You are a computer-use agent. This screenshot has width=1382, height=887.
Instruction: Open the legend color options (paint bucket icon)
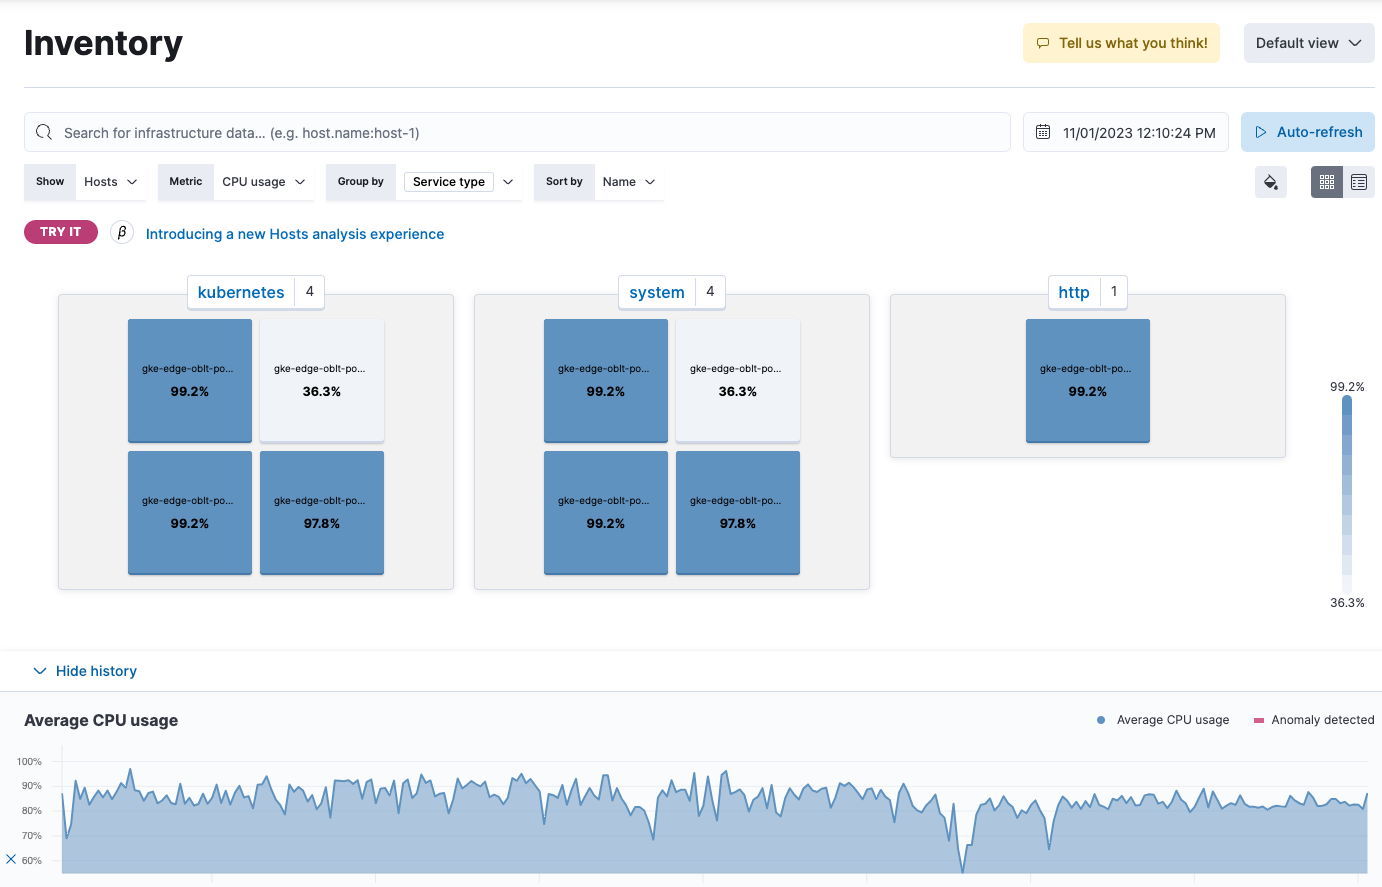click(x=1270, y=181)
